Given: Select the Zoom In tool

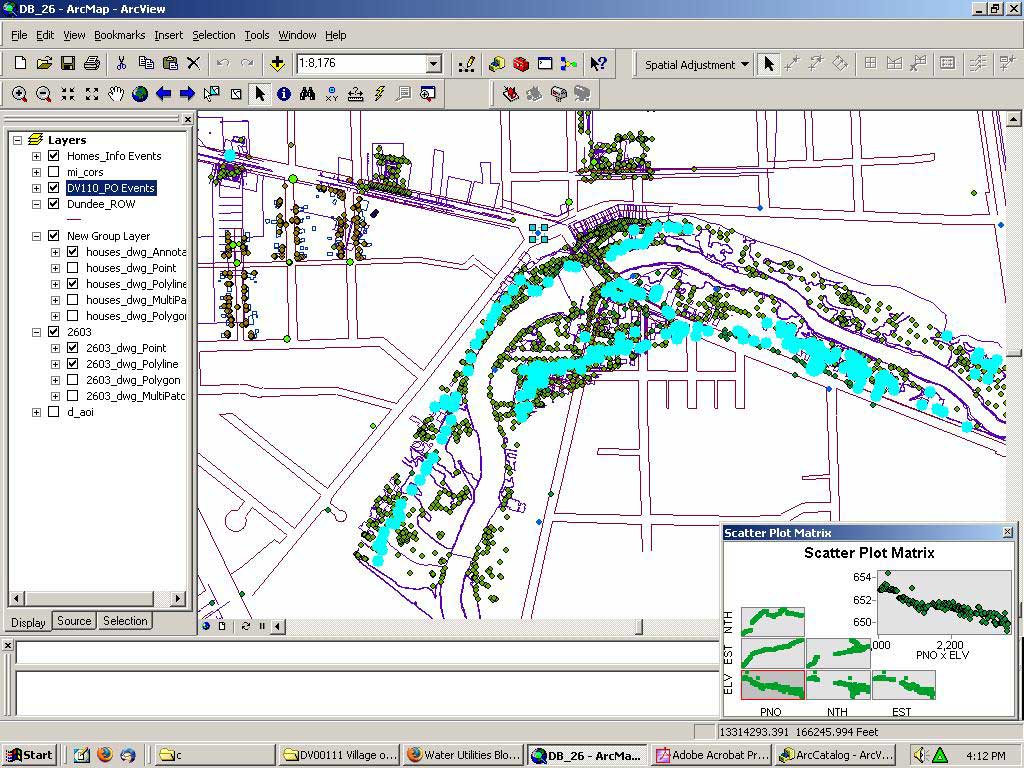Looking at the screenshot, I should [x=19, y=94].
